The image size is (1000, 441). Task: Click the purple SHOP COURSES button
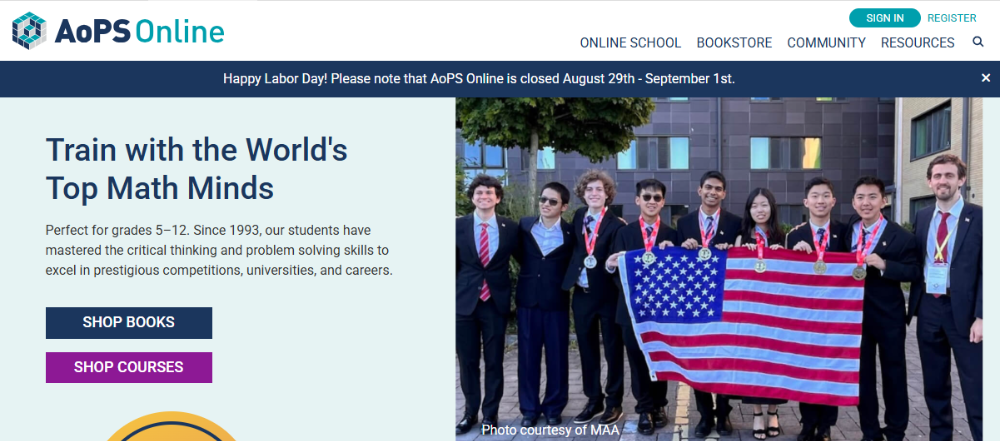point(129,367)
